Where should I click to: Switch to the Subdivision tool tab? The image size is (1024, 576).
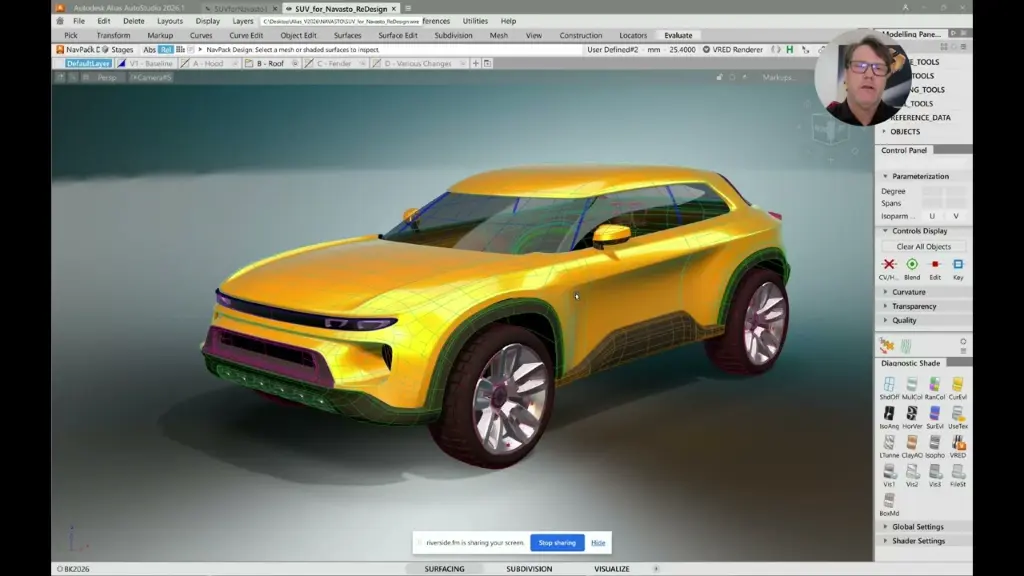[x=453, y=35]
